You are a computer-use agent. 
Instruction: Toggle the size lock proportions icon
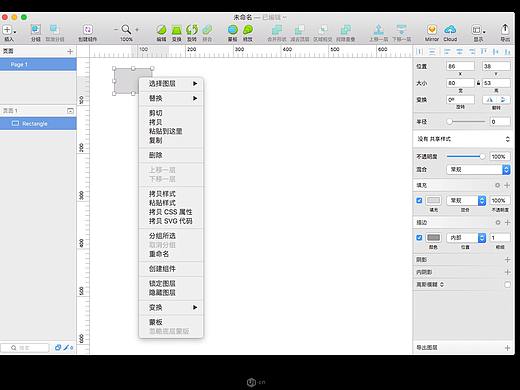pyautogui.click(x=478, y=83)
